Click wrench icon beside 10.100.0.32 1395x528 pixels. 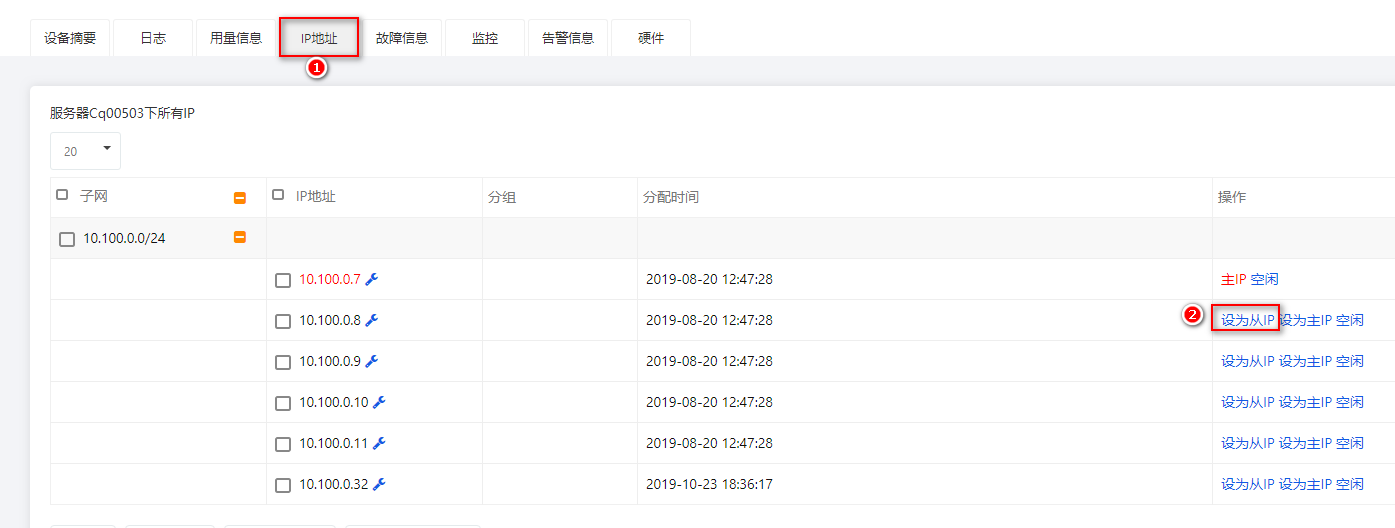379,484
